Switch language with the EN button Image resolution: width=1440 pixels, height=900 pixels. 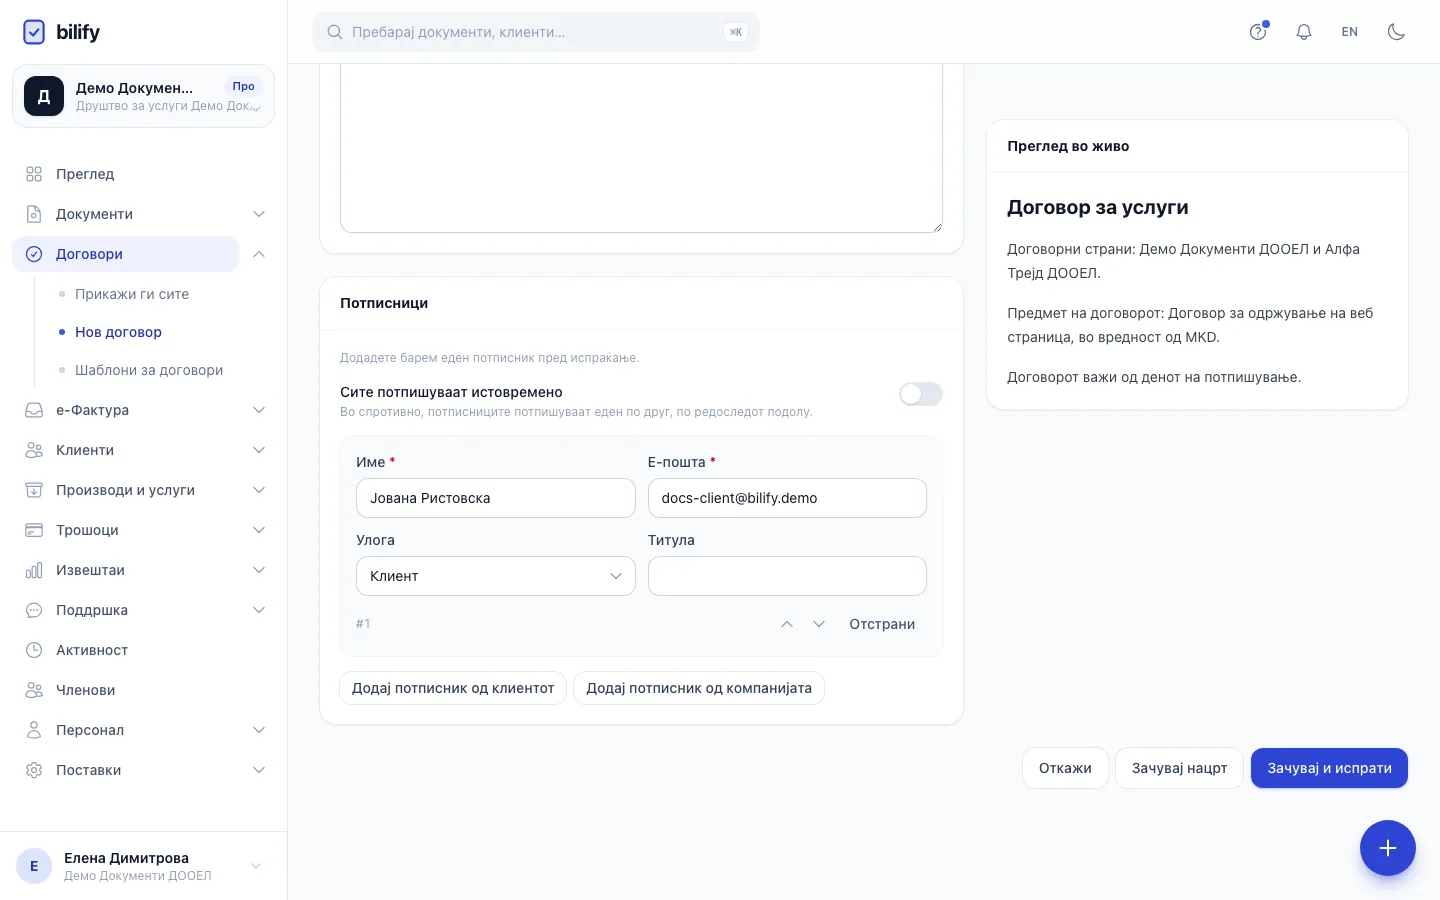[x=1350, y=32]
